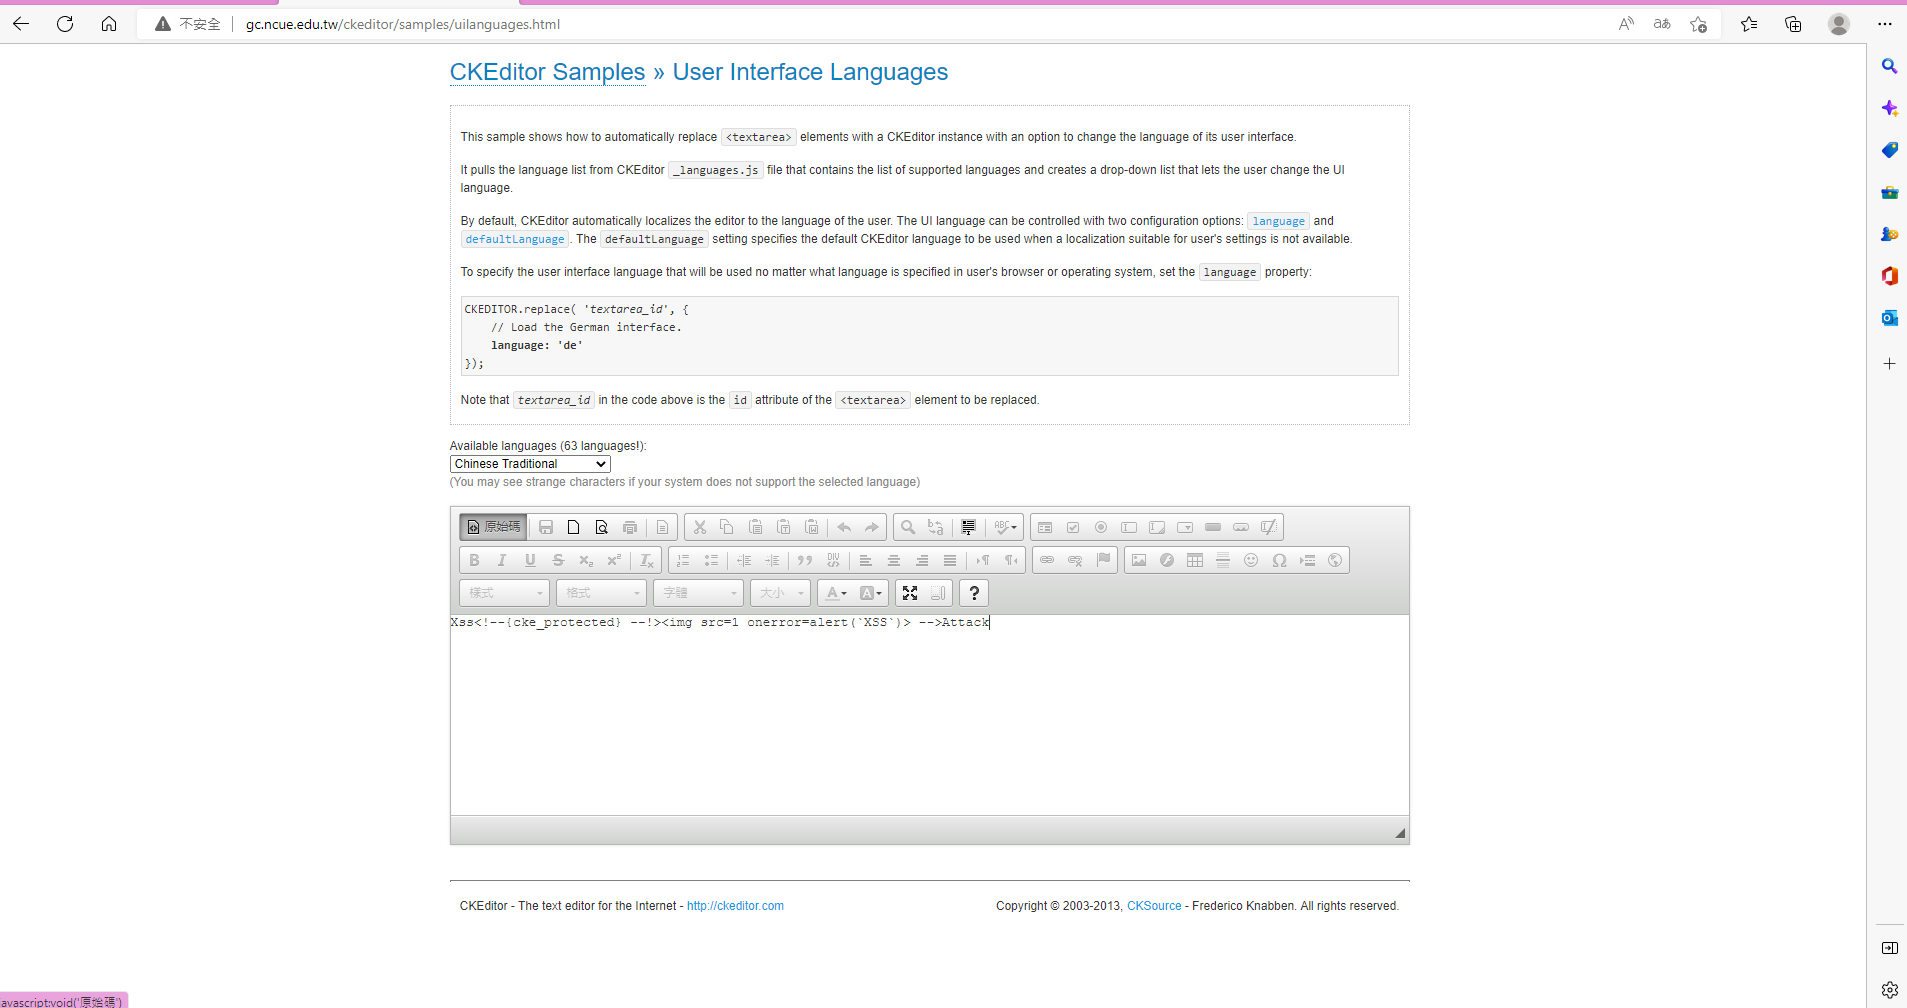Open the 格式 format dropdown

click(602, 593)
